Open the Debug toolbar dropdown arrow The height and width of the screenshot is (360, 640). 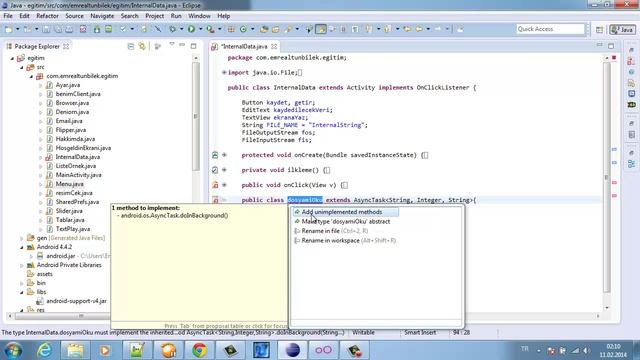(x=182, y=29)
